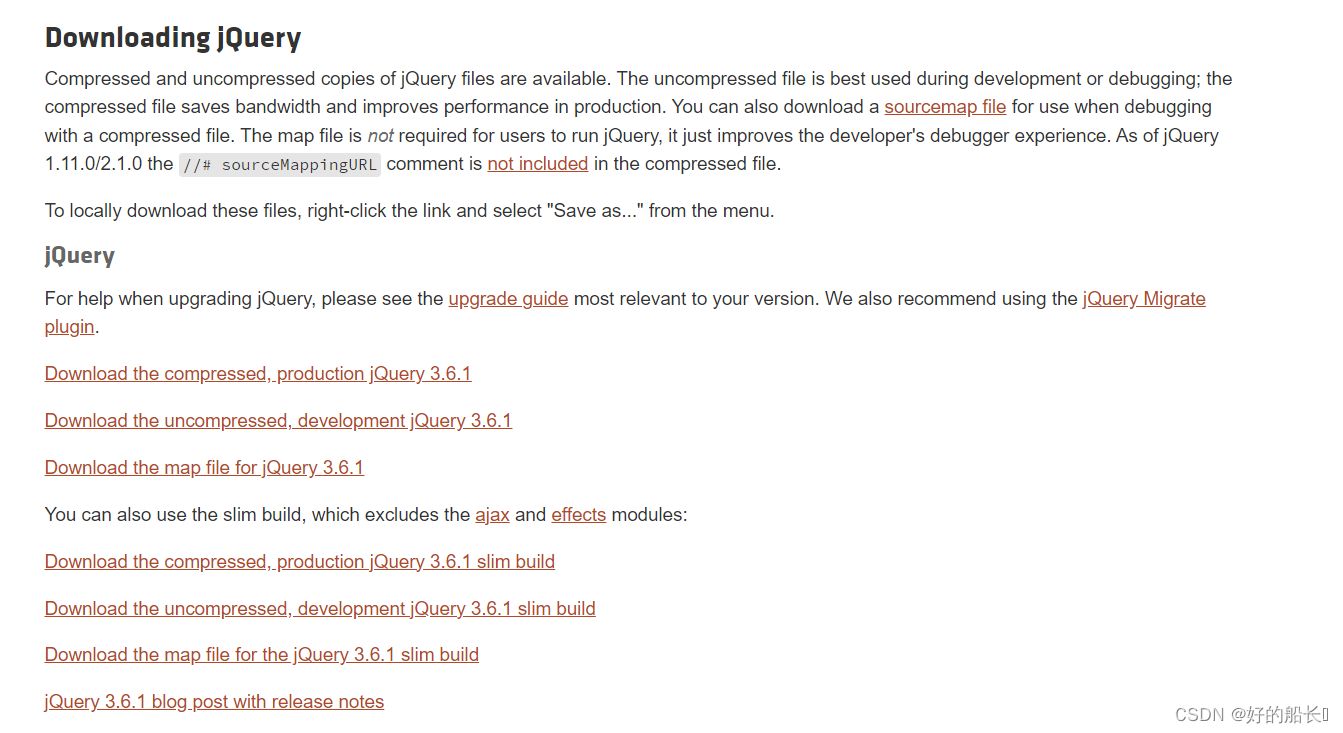The image size is (1343, 733).
Task: Download the compressed jQuery 3.6.1 slim build
Action: [x=299, y=561]
